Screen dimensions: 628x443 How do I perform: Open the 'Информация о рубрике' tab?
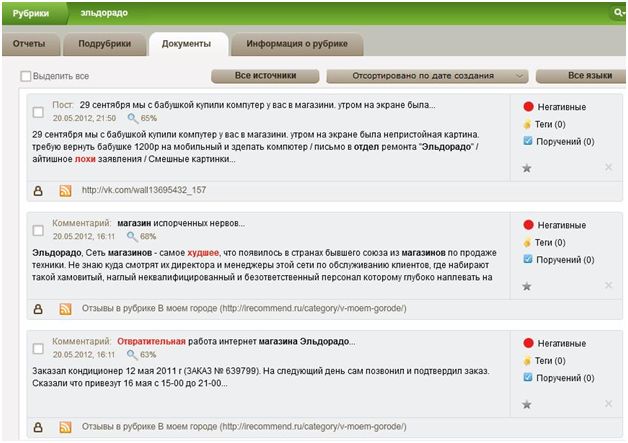tap(297, 44)
